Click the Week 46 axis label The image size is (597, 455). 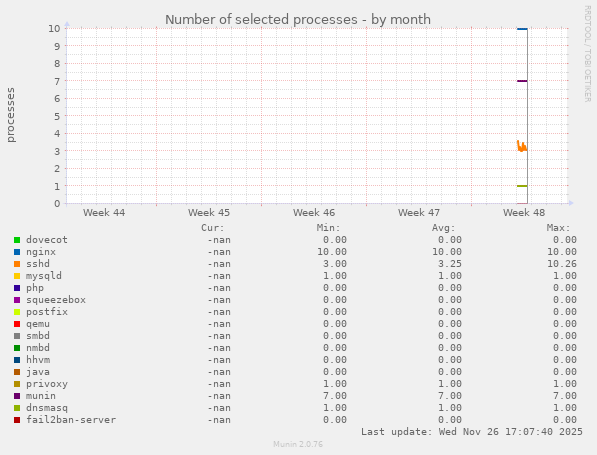(314, 213)
